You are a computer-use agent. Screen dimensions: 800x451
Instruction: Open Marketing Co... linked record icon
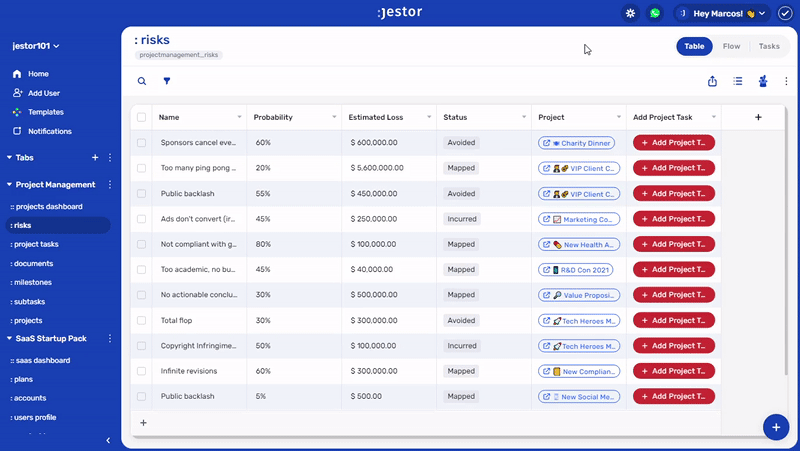tap(546, 219)
